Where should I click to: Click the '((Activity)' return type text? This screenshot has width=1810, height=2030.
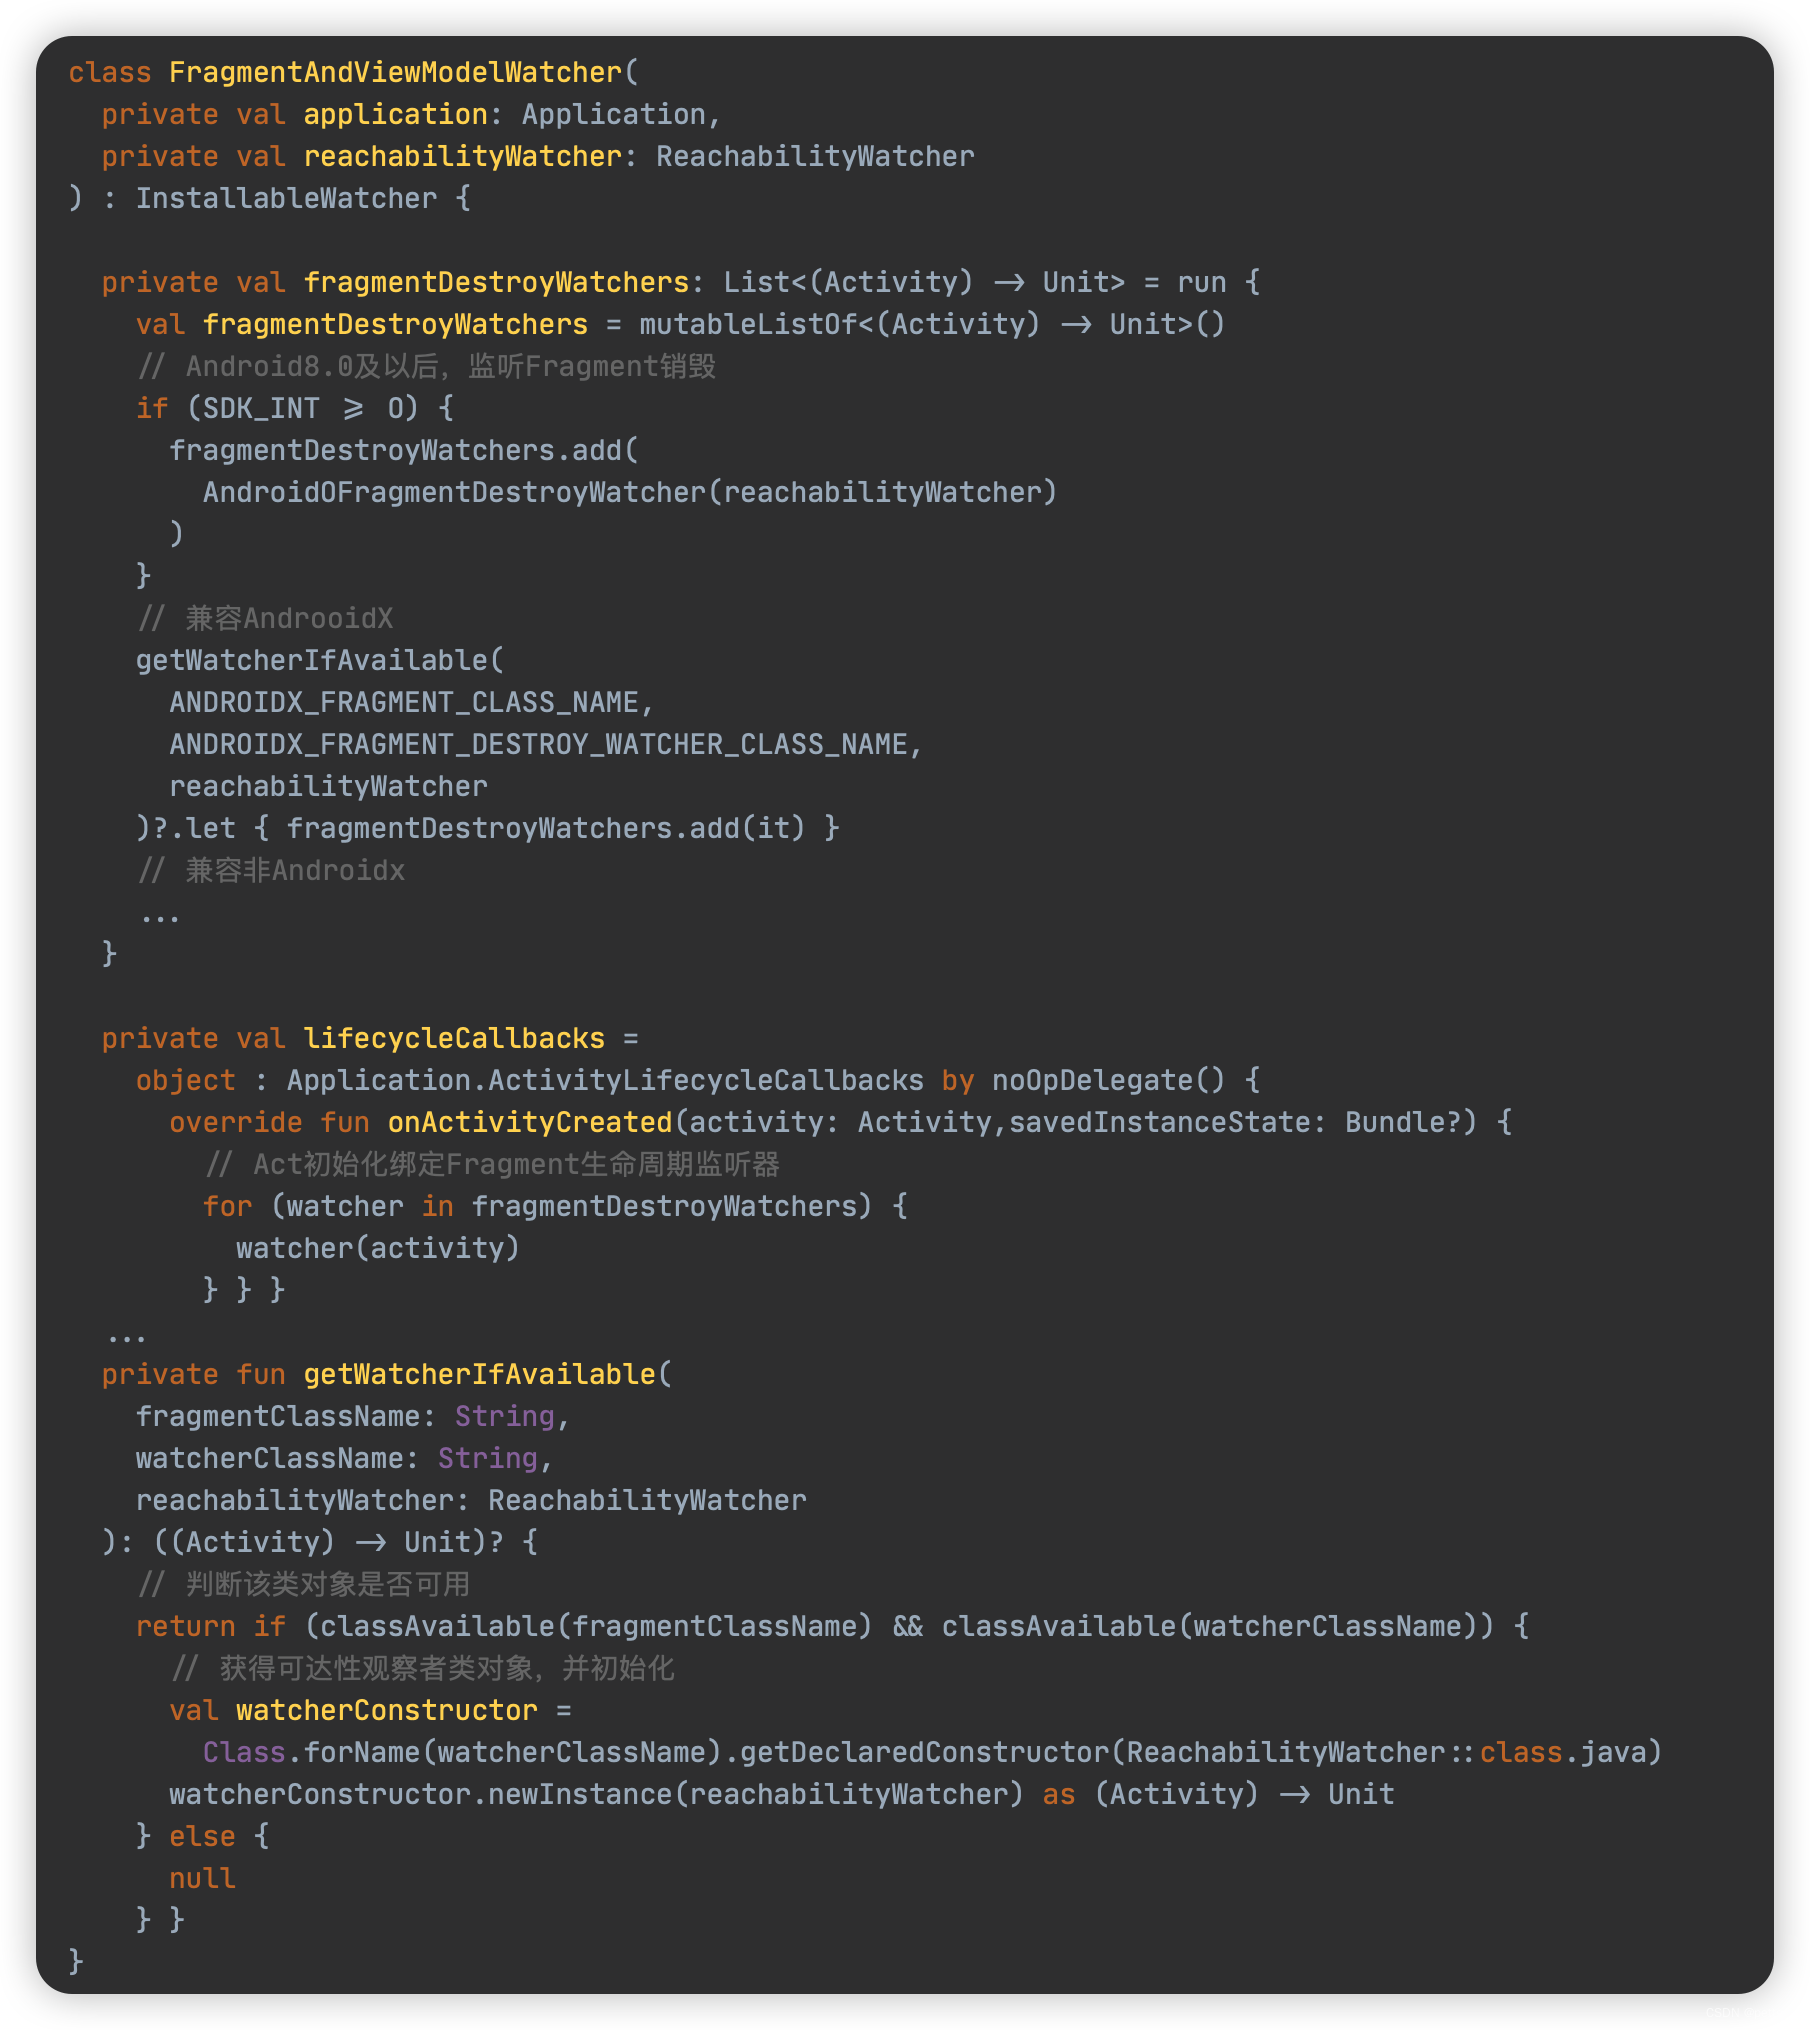tap(245, 1543)
